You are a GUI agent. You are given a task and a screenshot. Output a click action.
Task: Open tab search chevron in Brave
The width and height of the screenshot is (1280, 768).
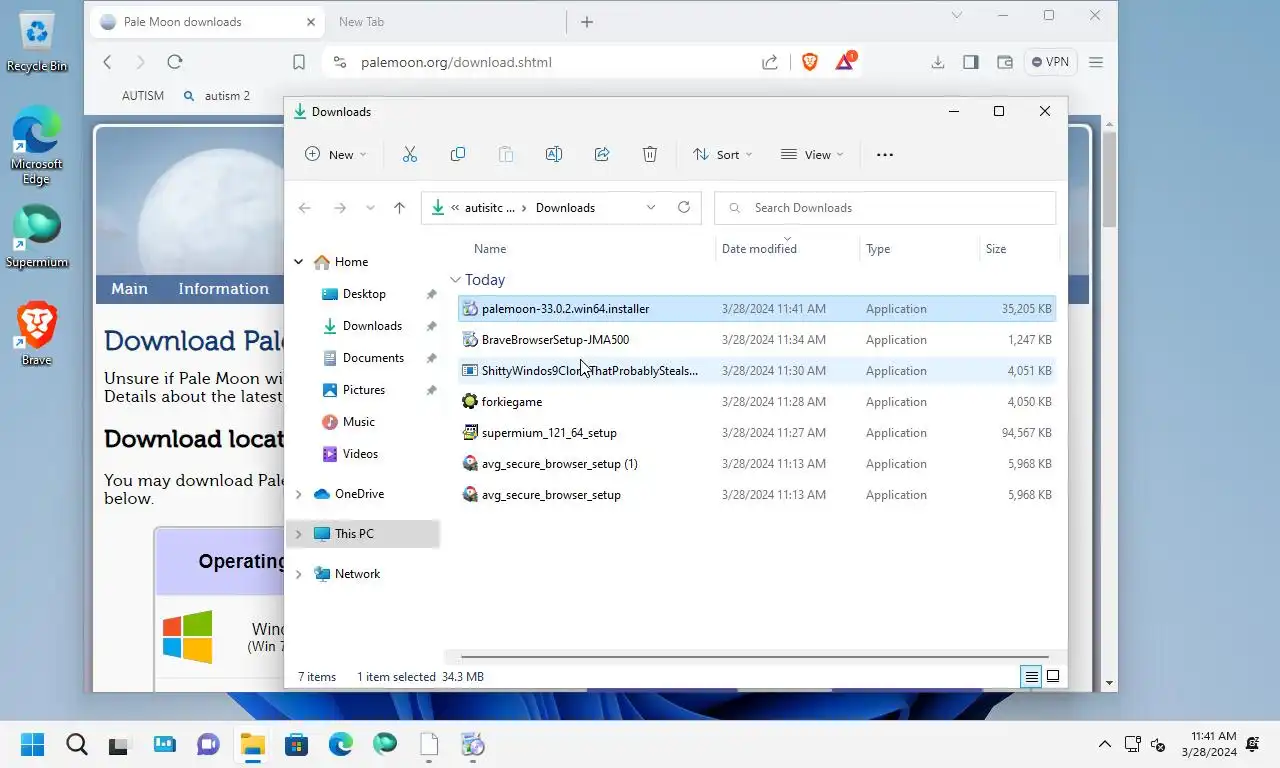(957, 15)
